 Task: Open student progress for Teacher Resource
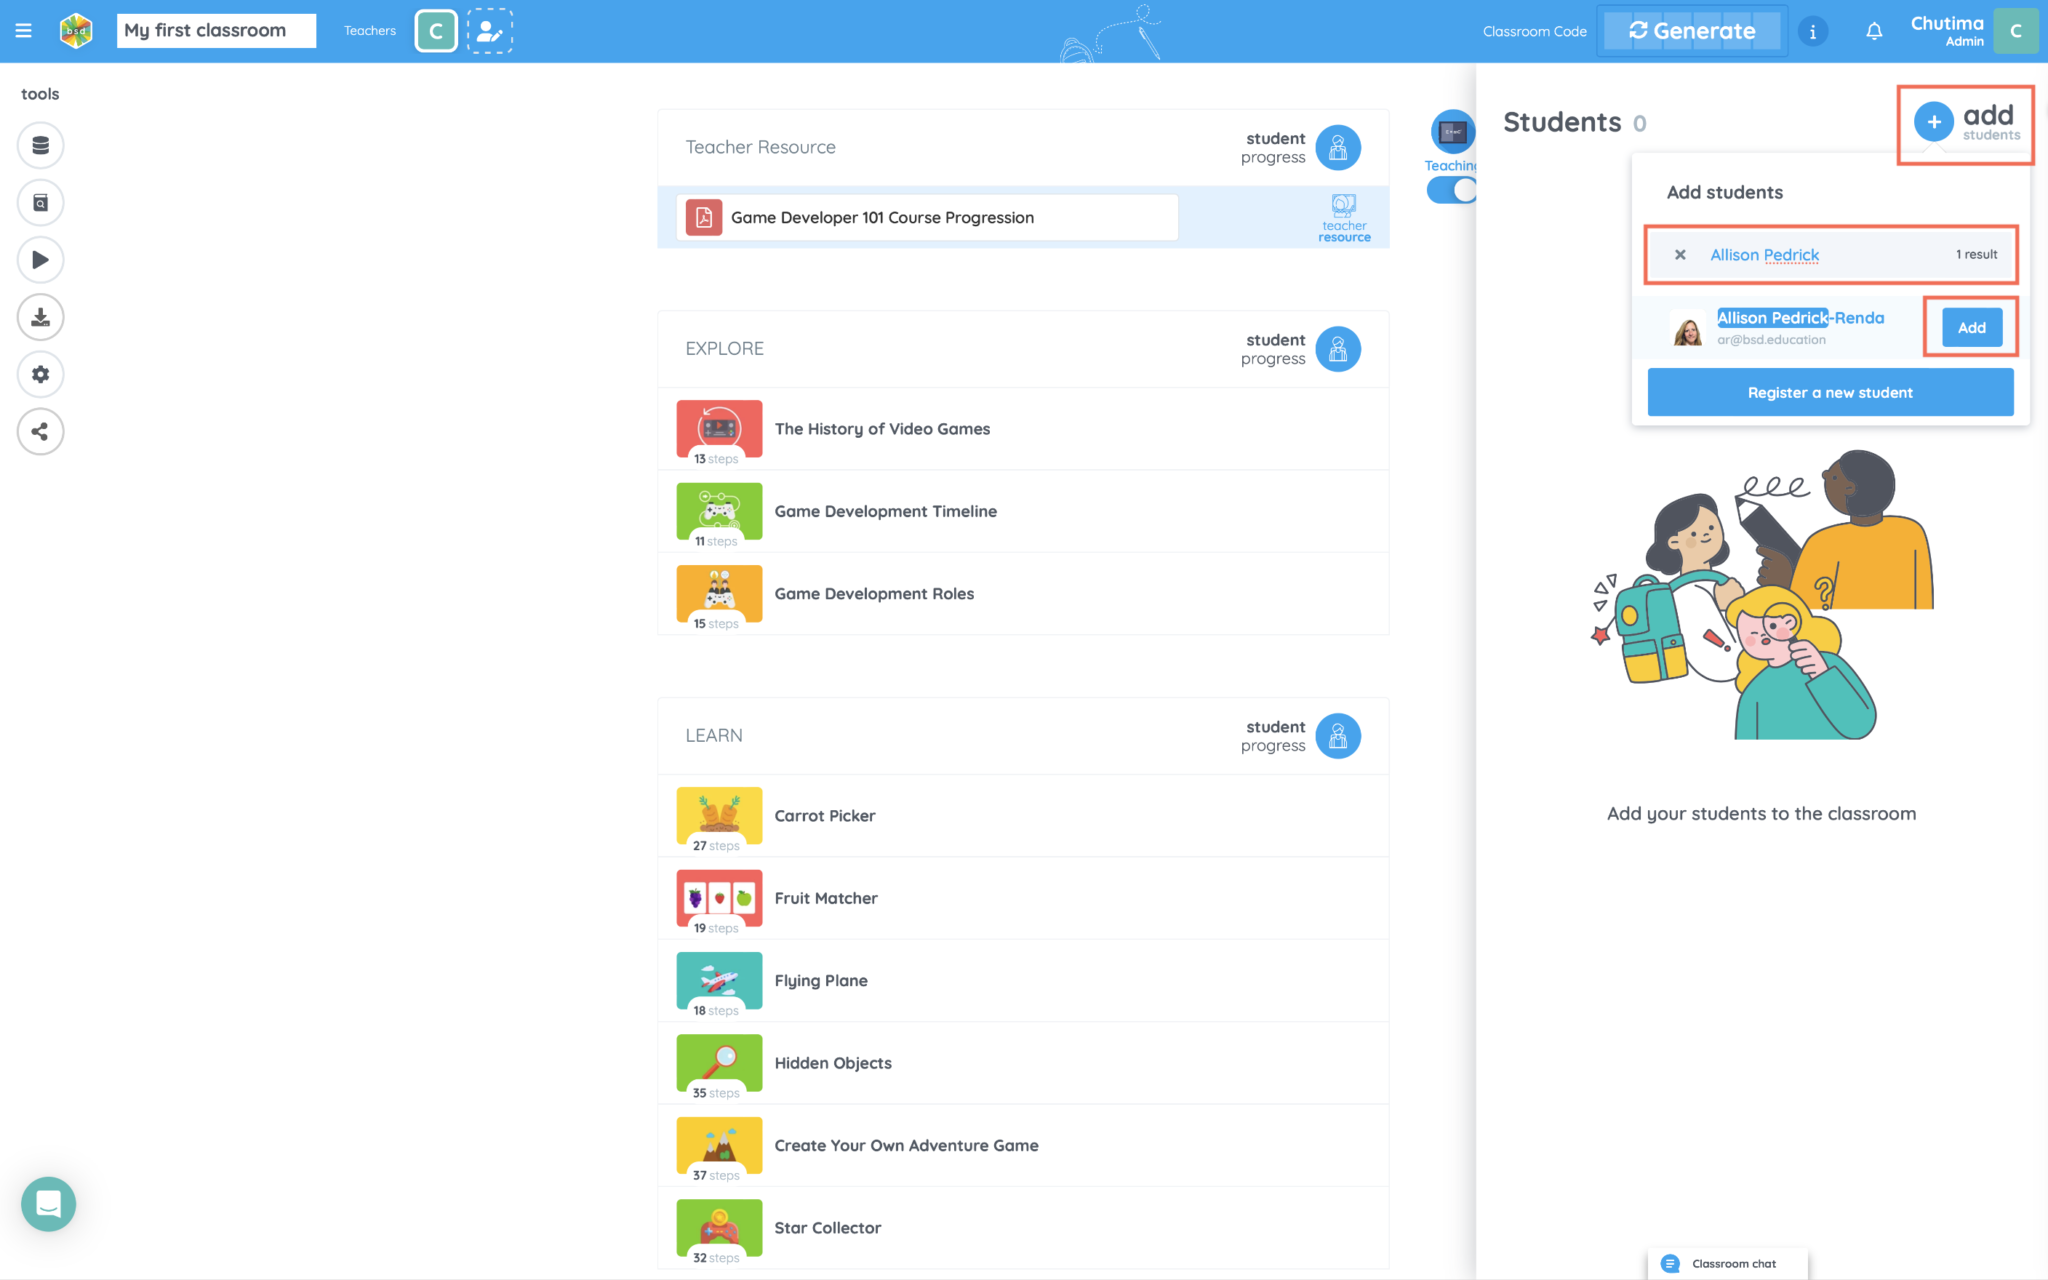(x=1338, y=147)
